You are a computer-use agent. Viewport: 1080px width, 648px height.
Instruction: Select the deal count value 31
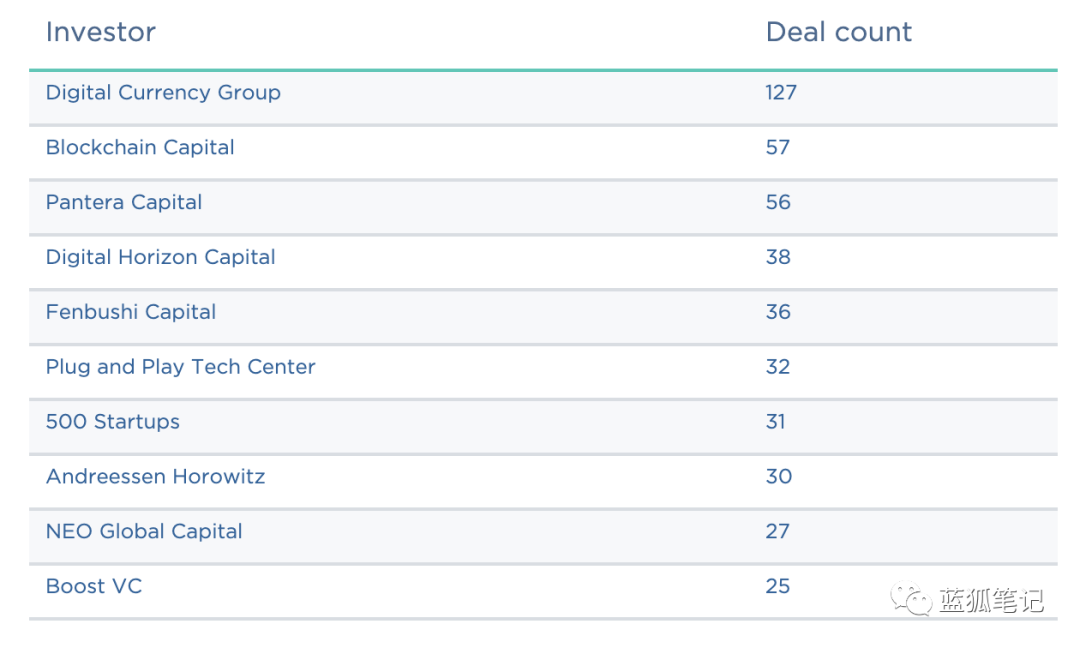(775, 422)
